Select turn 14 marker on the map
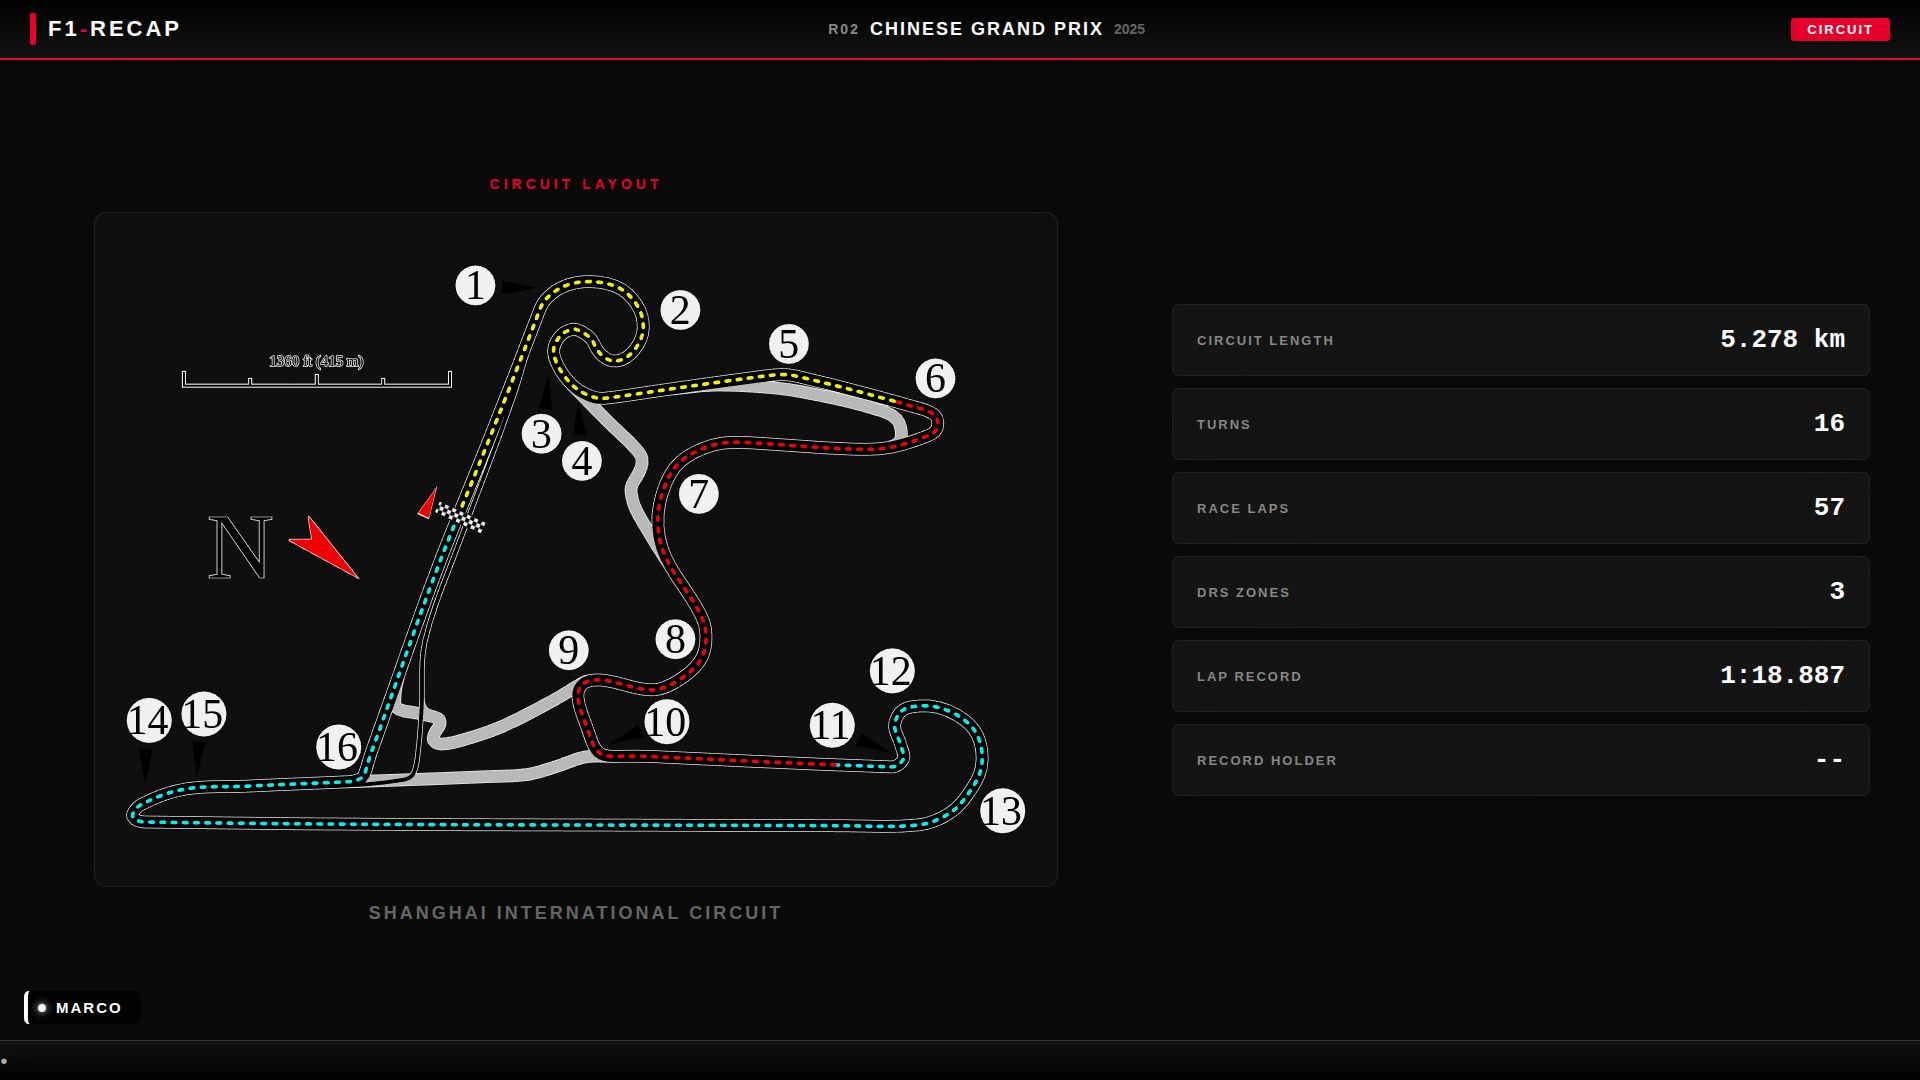Screen dimensions: 1920x1080 (149, 720)
